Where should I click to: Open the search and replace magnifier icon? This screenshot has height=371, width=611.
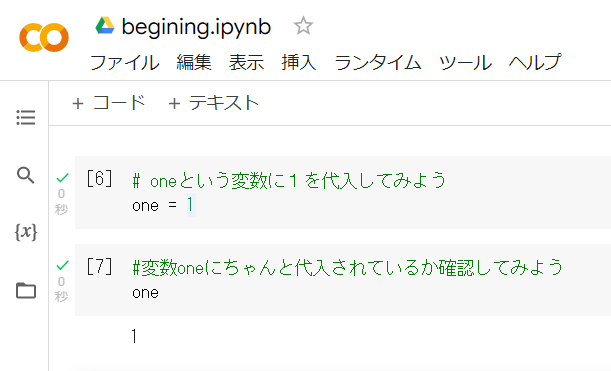click(26, 175)
